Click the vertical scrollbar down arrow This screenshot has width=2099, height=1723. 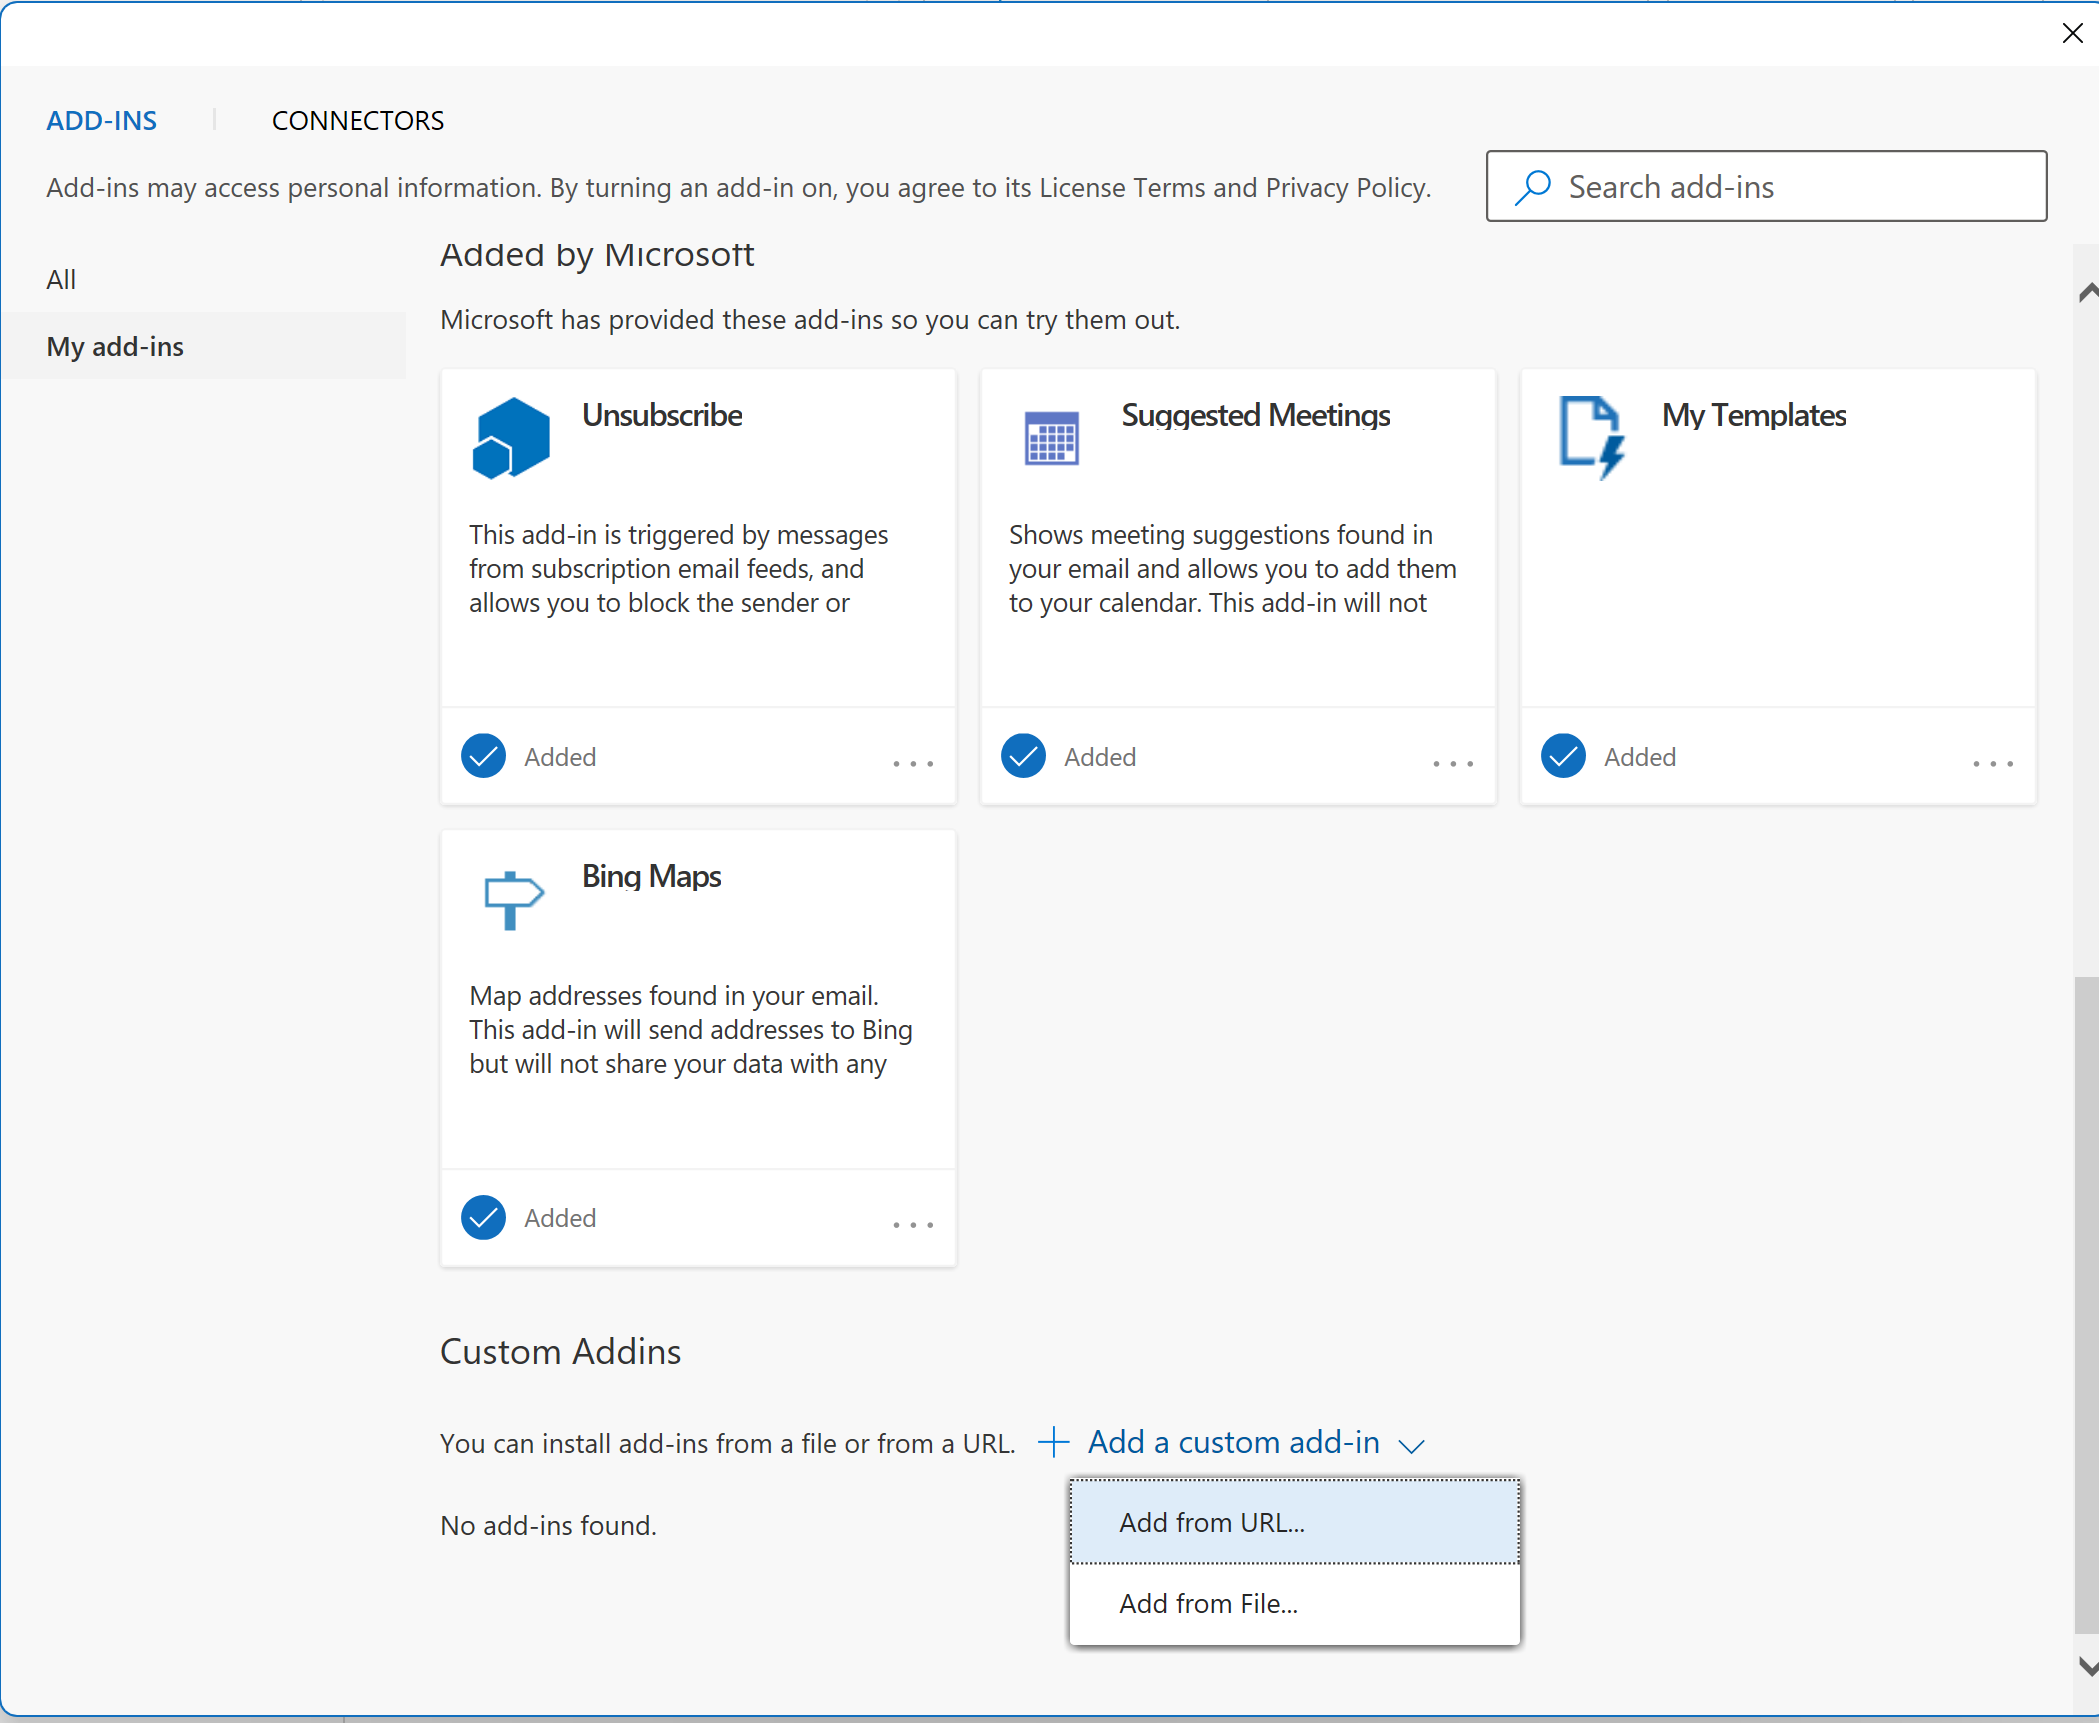pyautogui.click(x=2087, y=1666)
